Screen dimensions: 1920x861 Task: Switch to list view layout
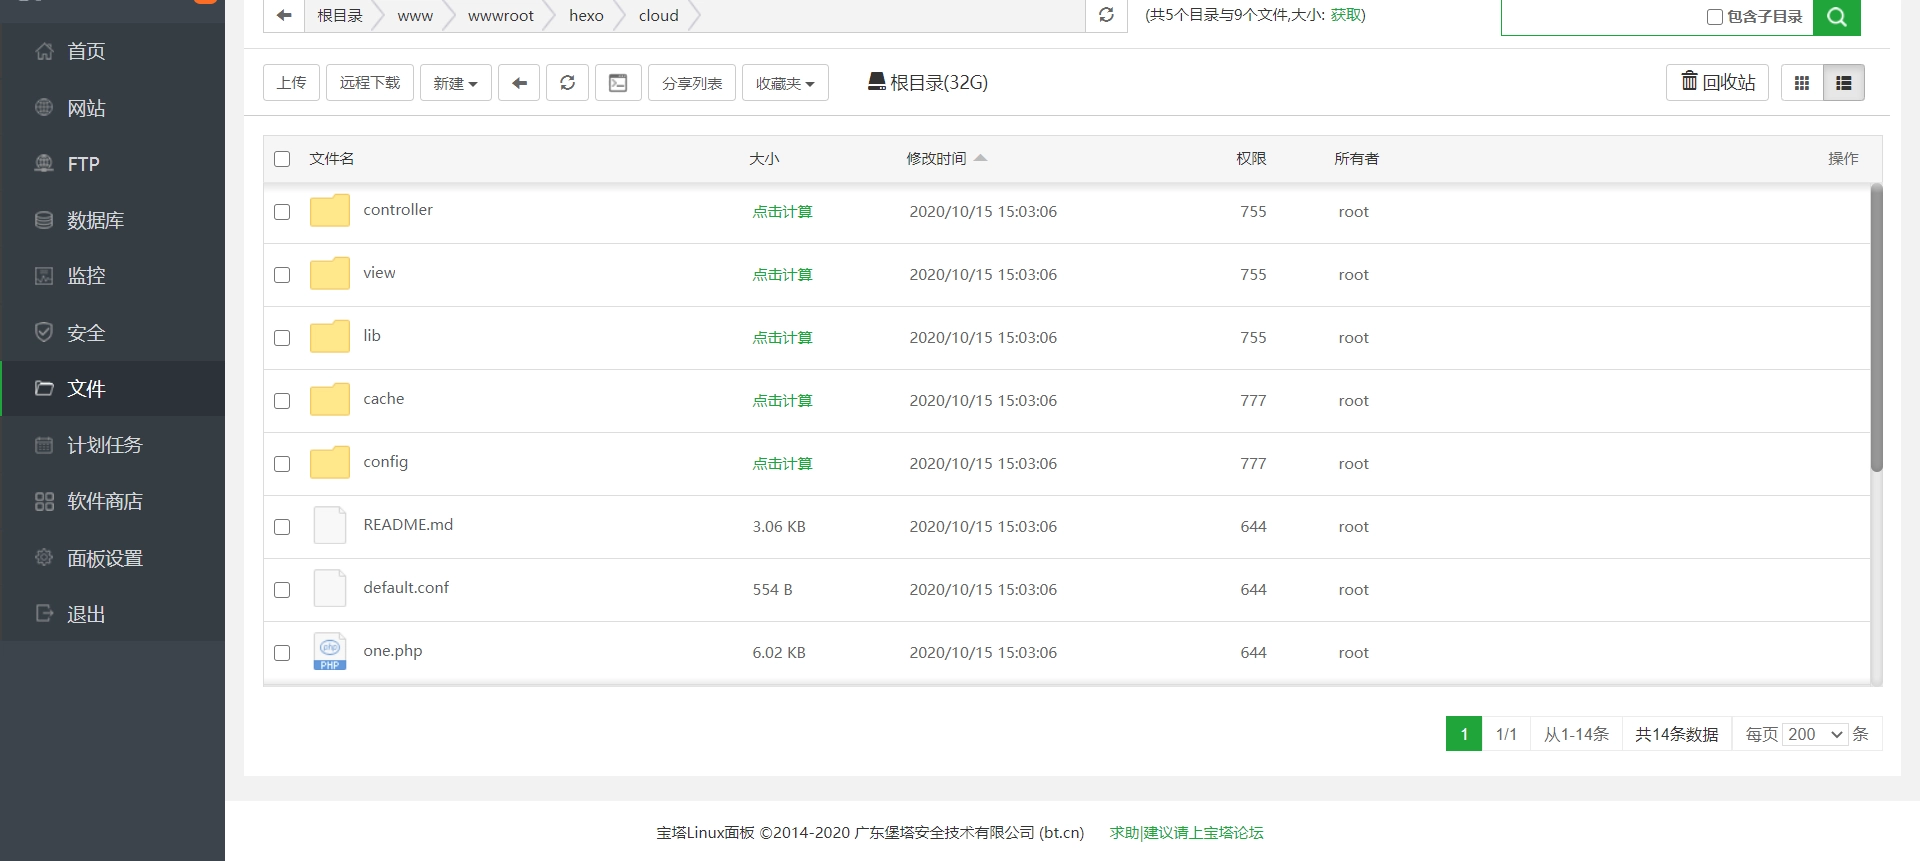coord(1843,83)
